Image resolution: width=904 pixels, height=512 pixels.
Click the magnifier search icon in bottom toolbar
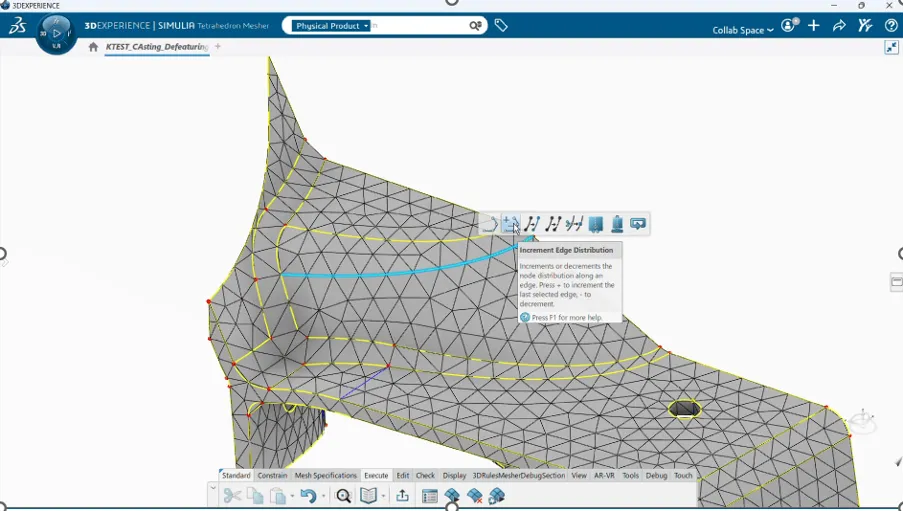(343, 496)
